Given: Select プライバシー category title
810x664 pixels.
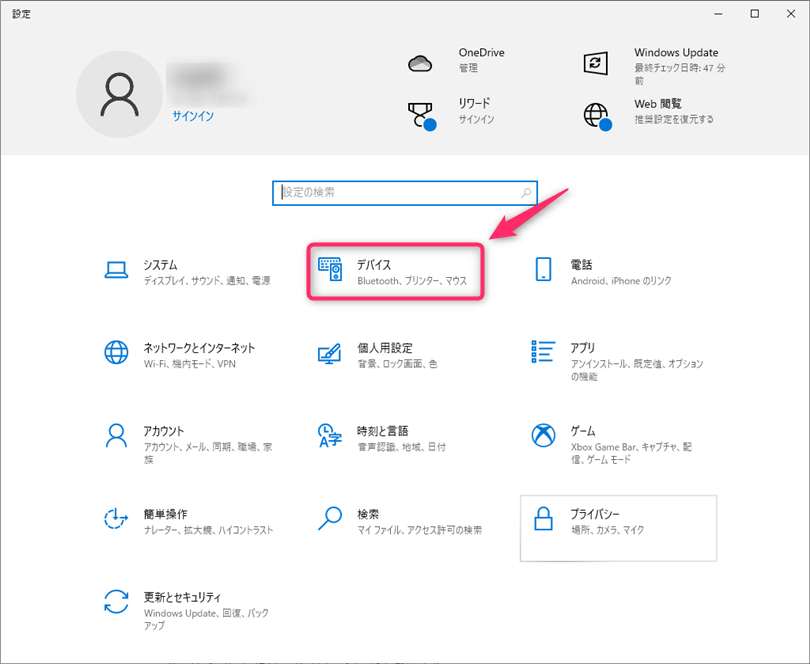Looking at the screenshot, I should point(595,514).
